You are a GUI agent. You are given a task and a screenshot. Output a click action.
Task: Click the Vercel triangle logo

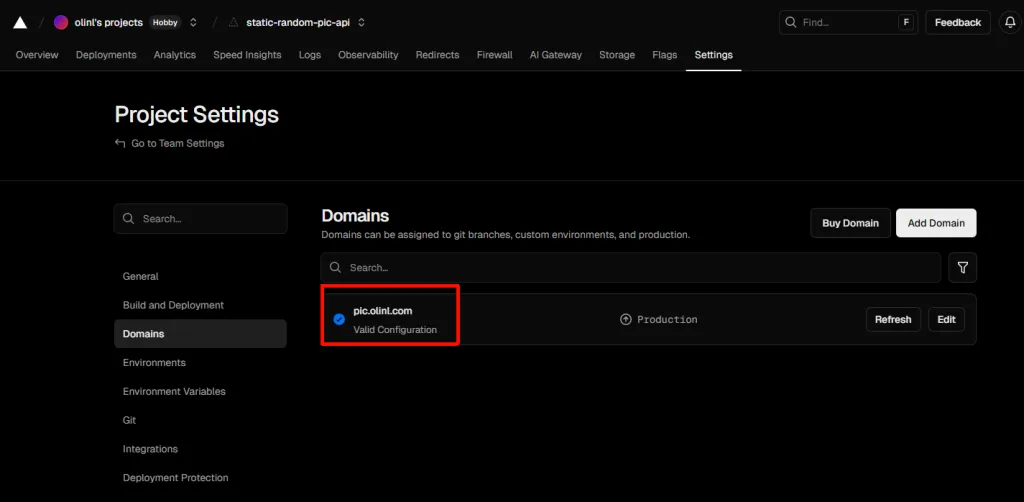click(20, 22)
